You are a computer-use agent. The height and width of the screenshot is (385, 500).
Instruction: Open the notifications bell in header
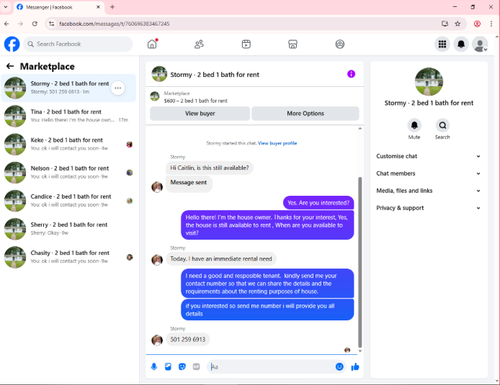[461, 44]
